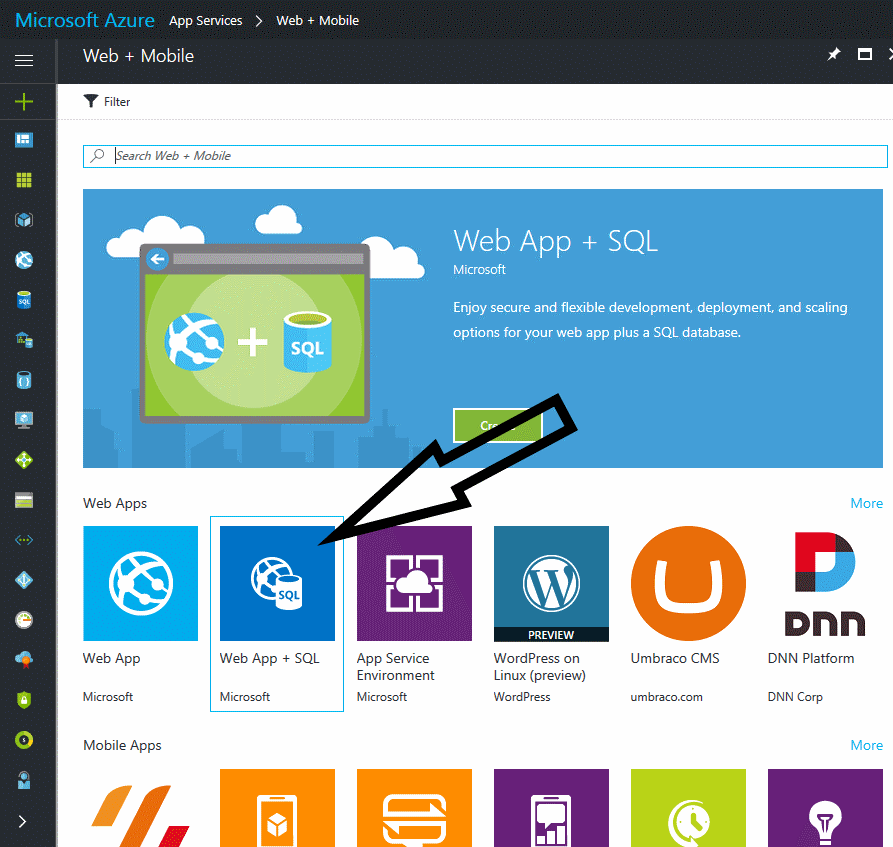Focus the Search Web + Mobile field

click(485, 156)
